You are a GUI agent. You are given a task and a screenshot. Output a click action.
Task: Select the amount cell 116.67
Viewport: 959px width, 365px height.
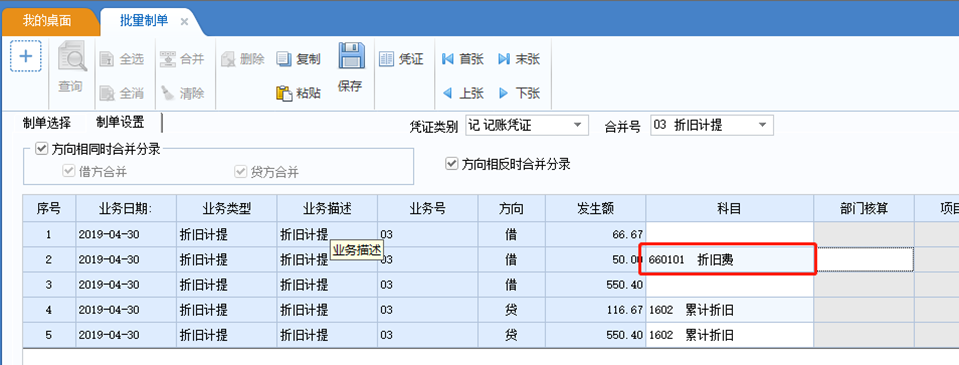(595, 310)
